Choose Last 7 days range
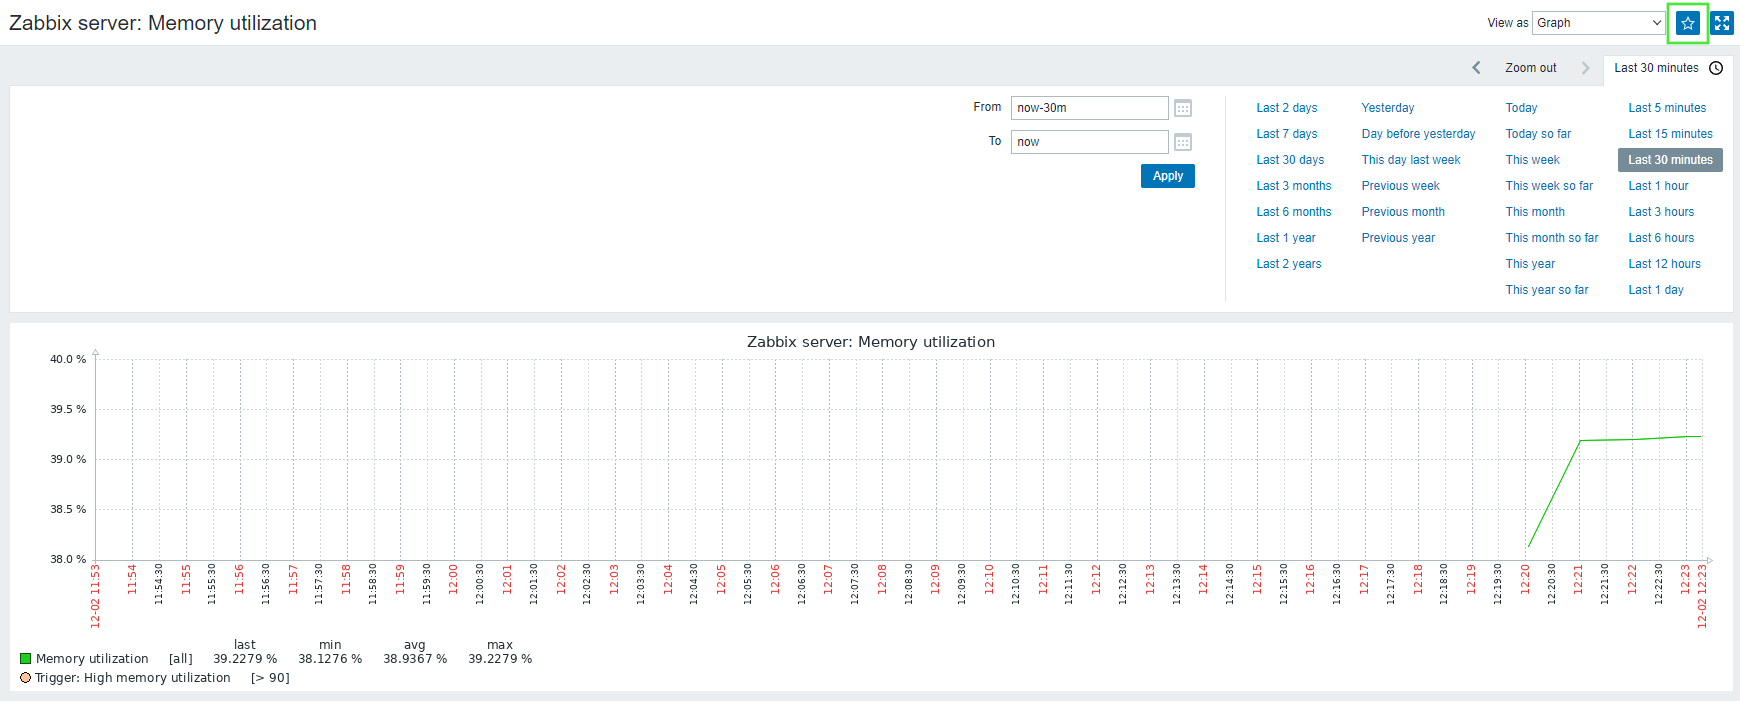 click(x=1287, y=134)
